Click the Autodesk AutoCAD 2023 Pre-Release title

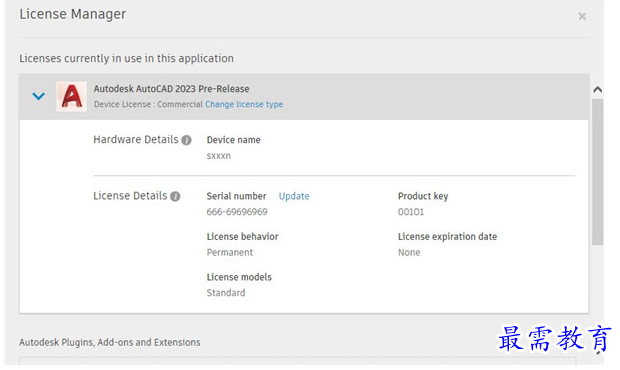click(171, 89)
